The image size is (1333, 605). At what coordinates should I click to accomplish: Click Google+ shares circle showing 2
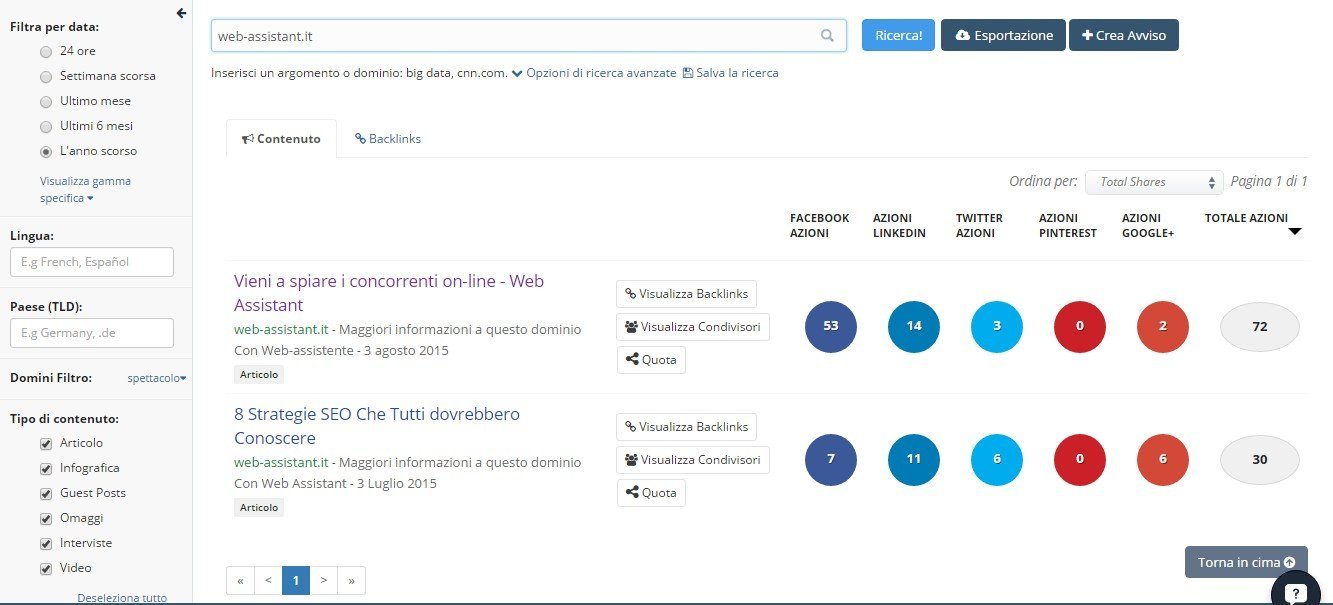[x=1162, y=327]
